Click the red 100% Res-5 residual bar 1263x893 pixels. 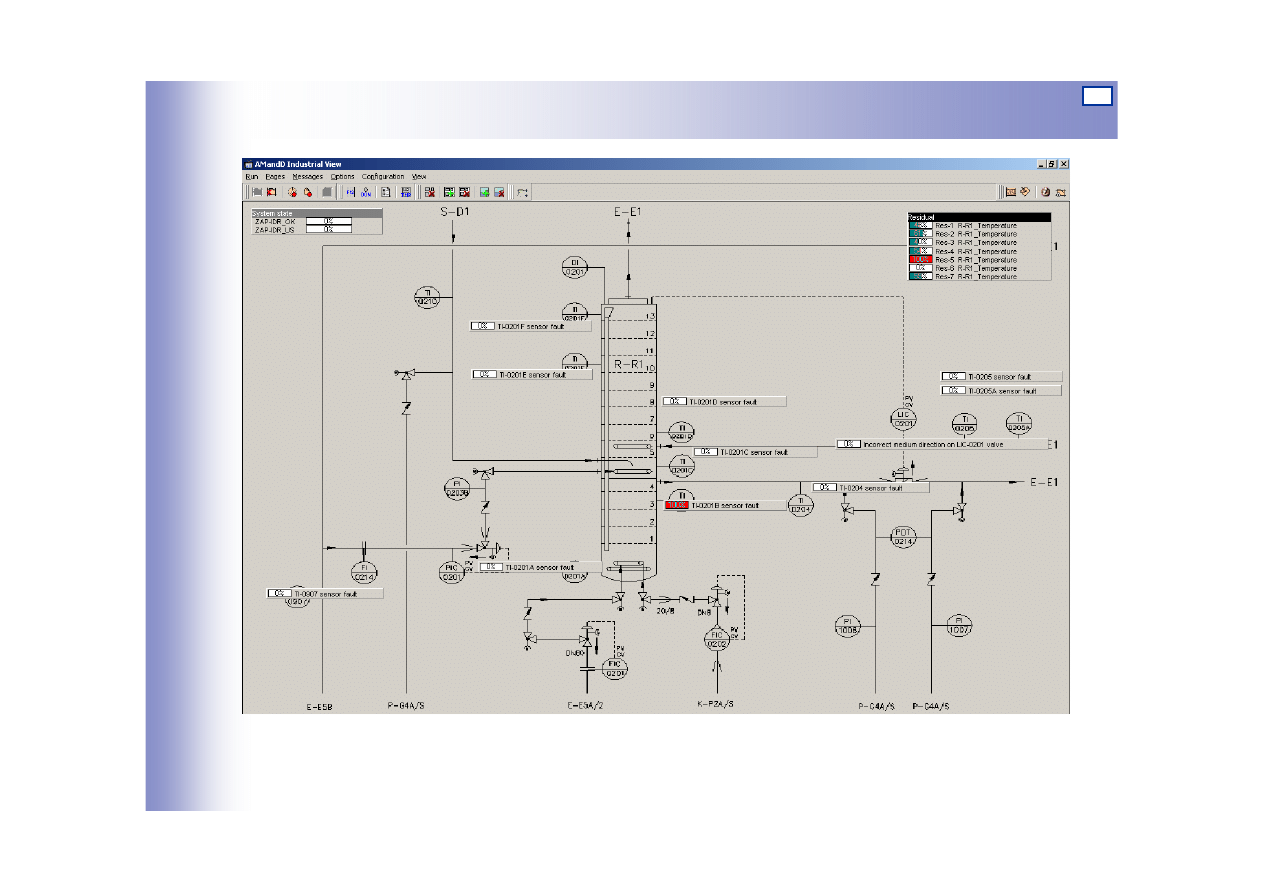pos(920,259)
